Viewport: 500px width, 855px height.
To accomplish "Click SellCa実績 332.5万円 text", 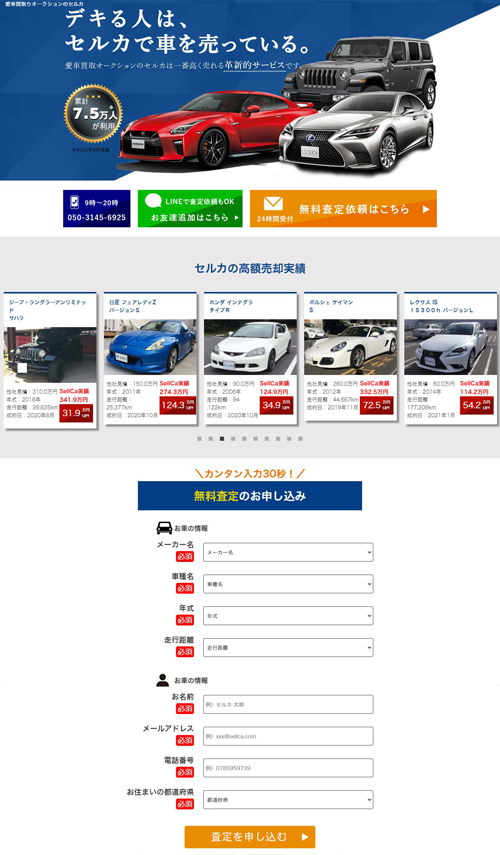I will pyautogui.click(x=375, y=388).
